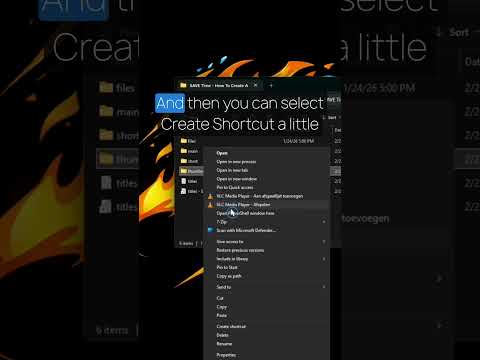
Task: Click the '6 items' status bar text
Action: click(186, 243)
